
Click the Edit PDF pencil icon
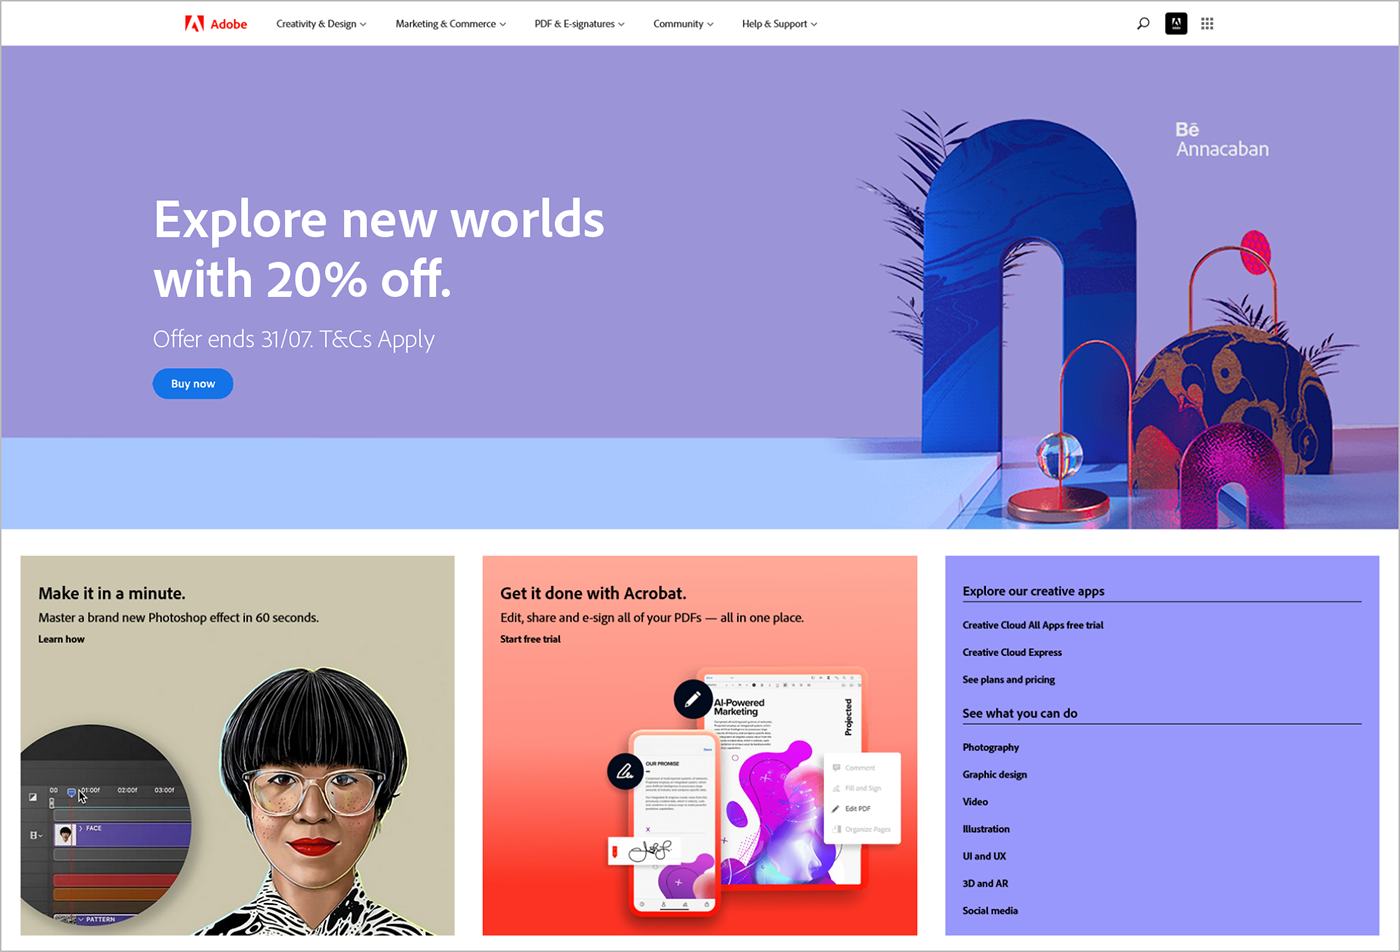pyautogui.click(x=836, y=808)
